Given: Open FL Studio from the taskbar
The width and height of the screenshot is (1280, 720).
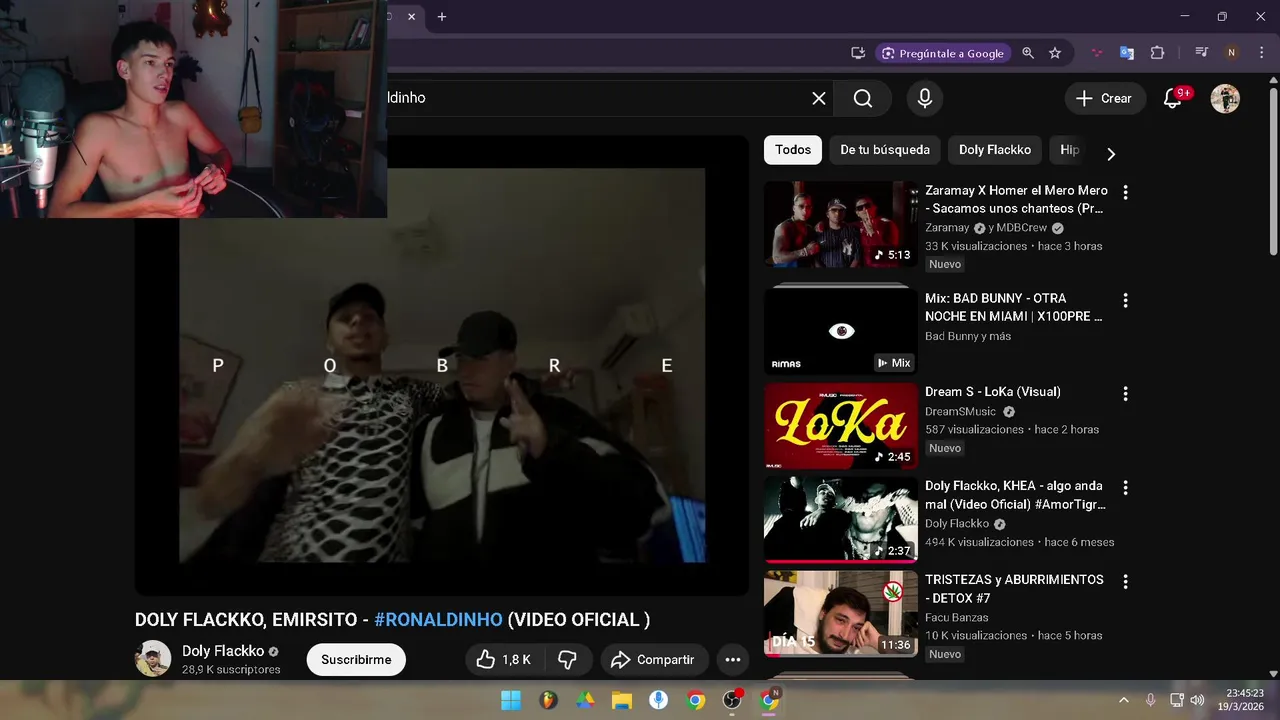Looking at the screenshot, I should 548,700.
